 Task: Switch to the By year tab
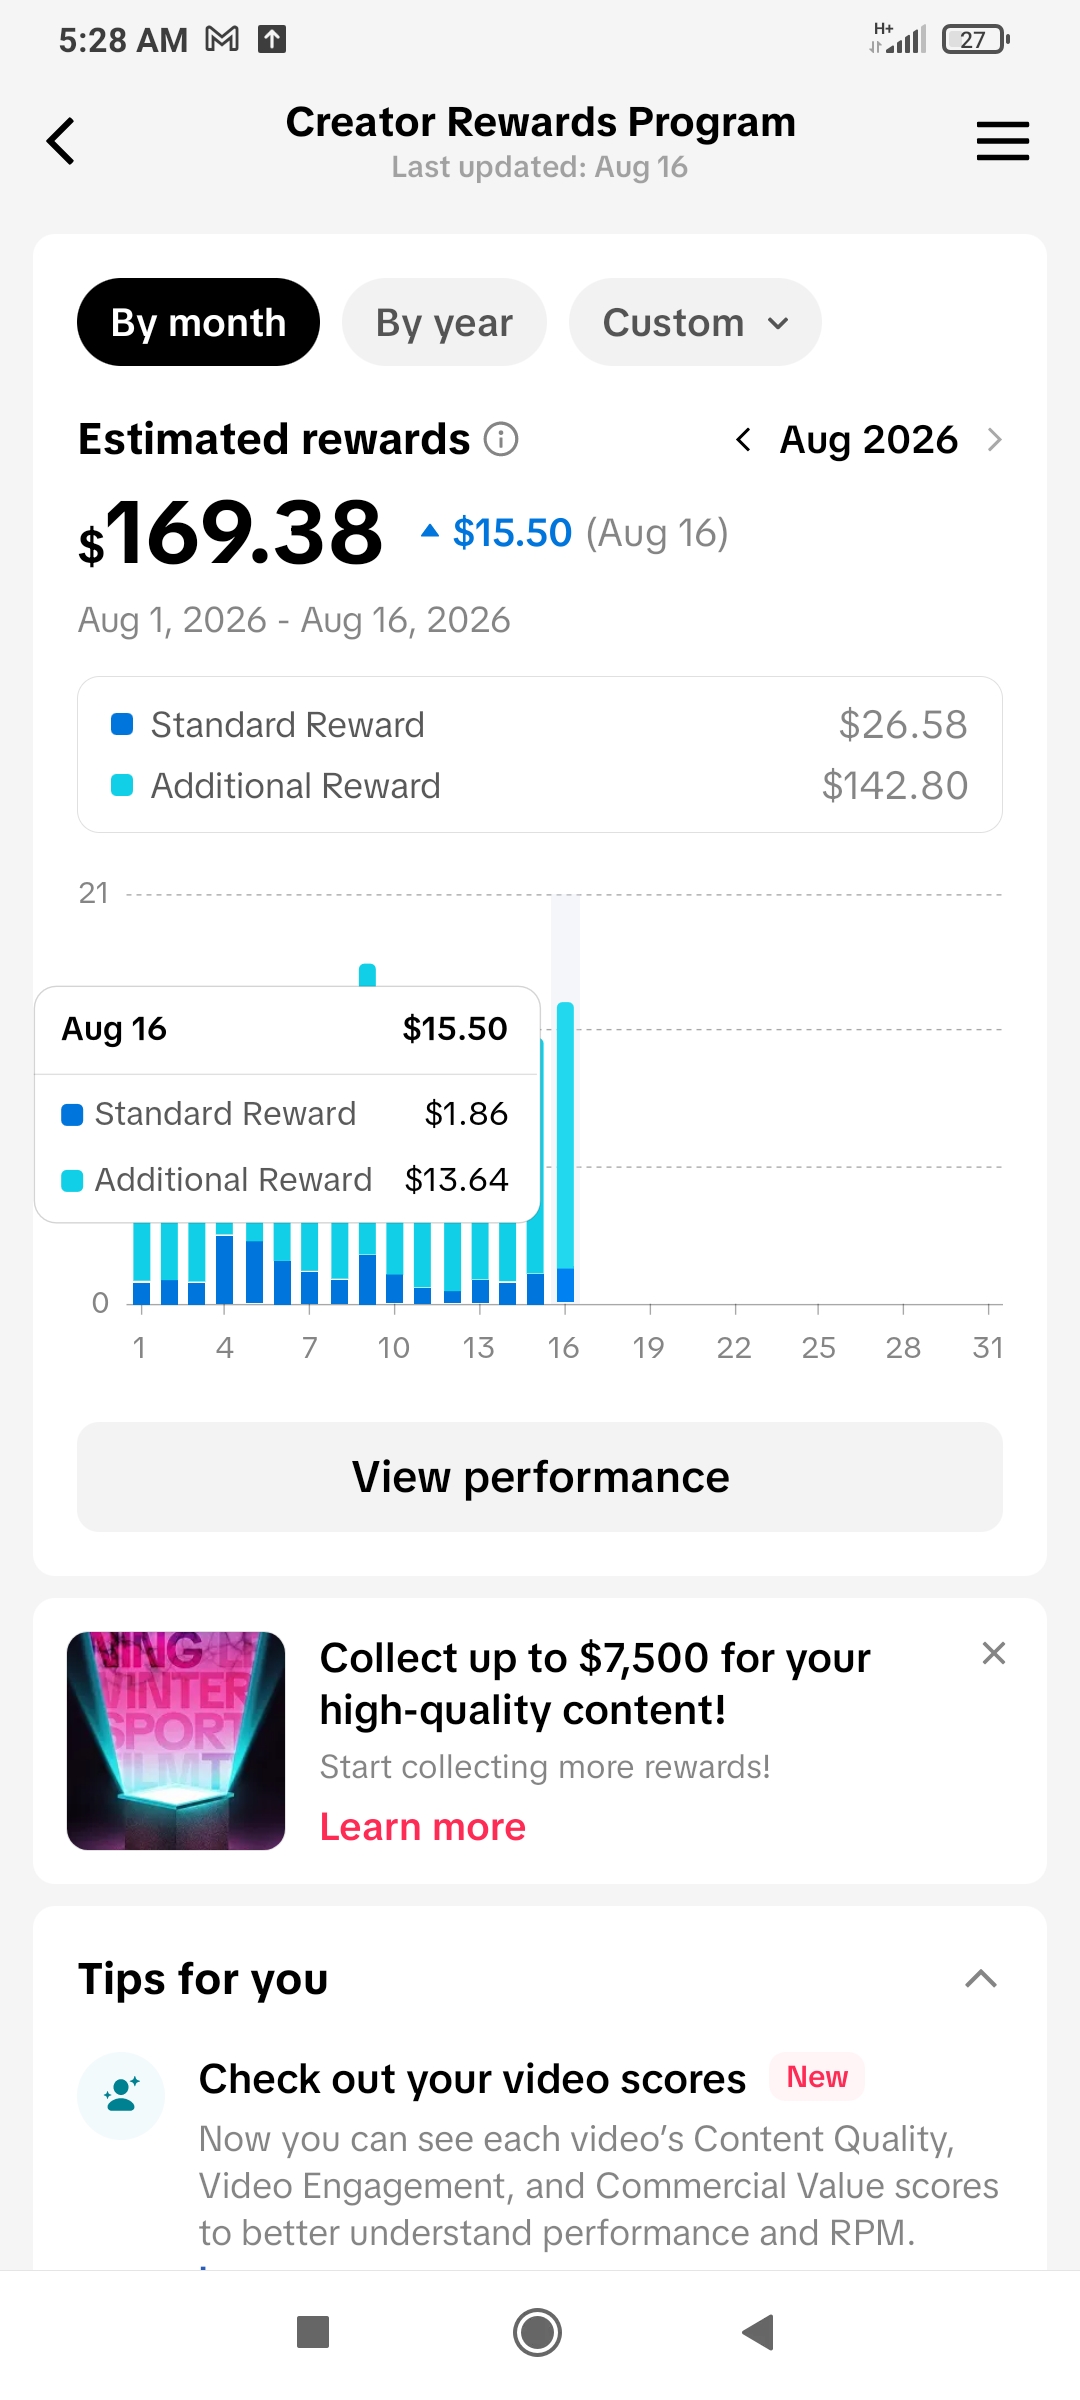[x=444, y=322]
